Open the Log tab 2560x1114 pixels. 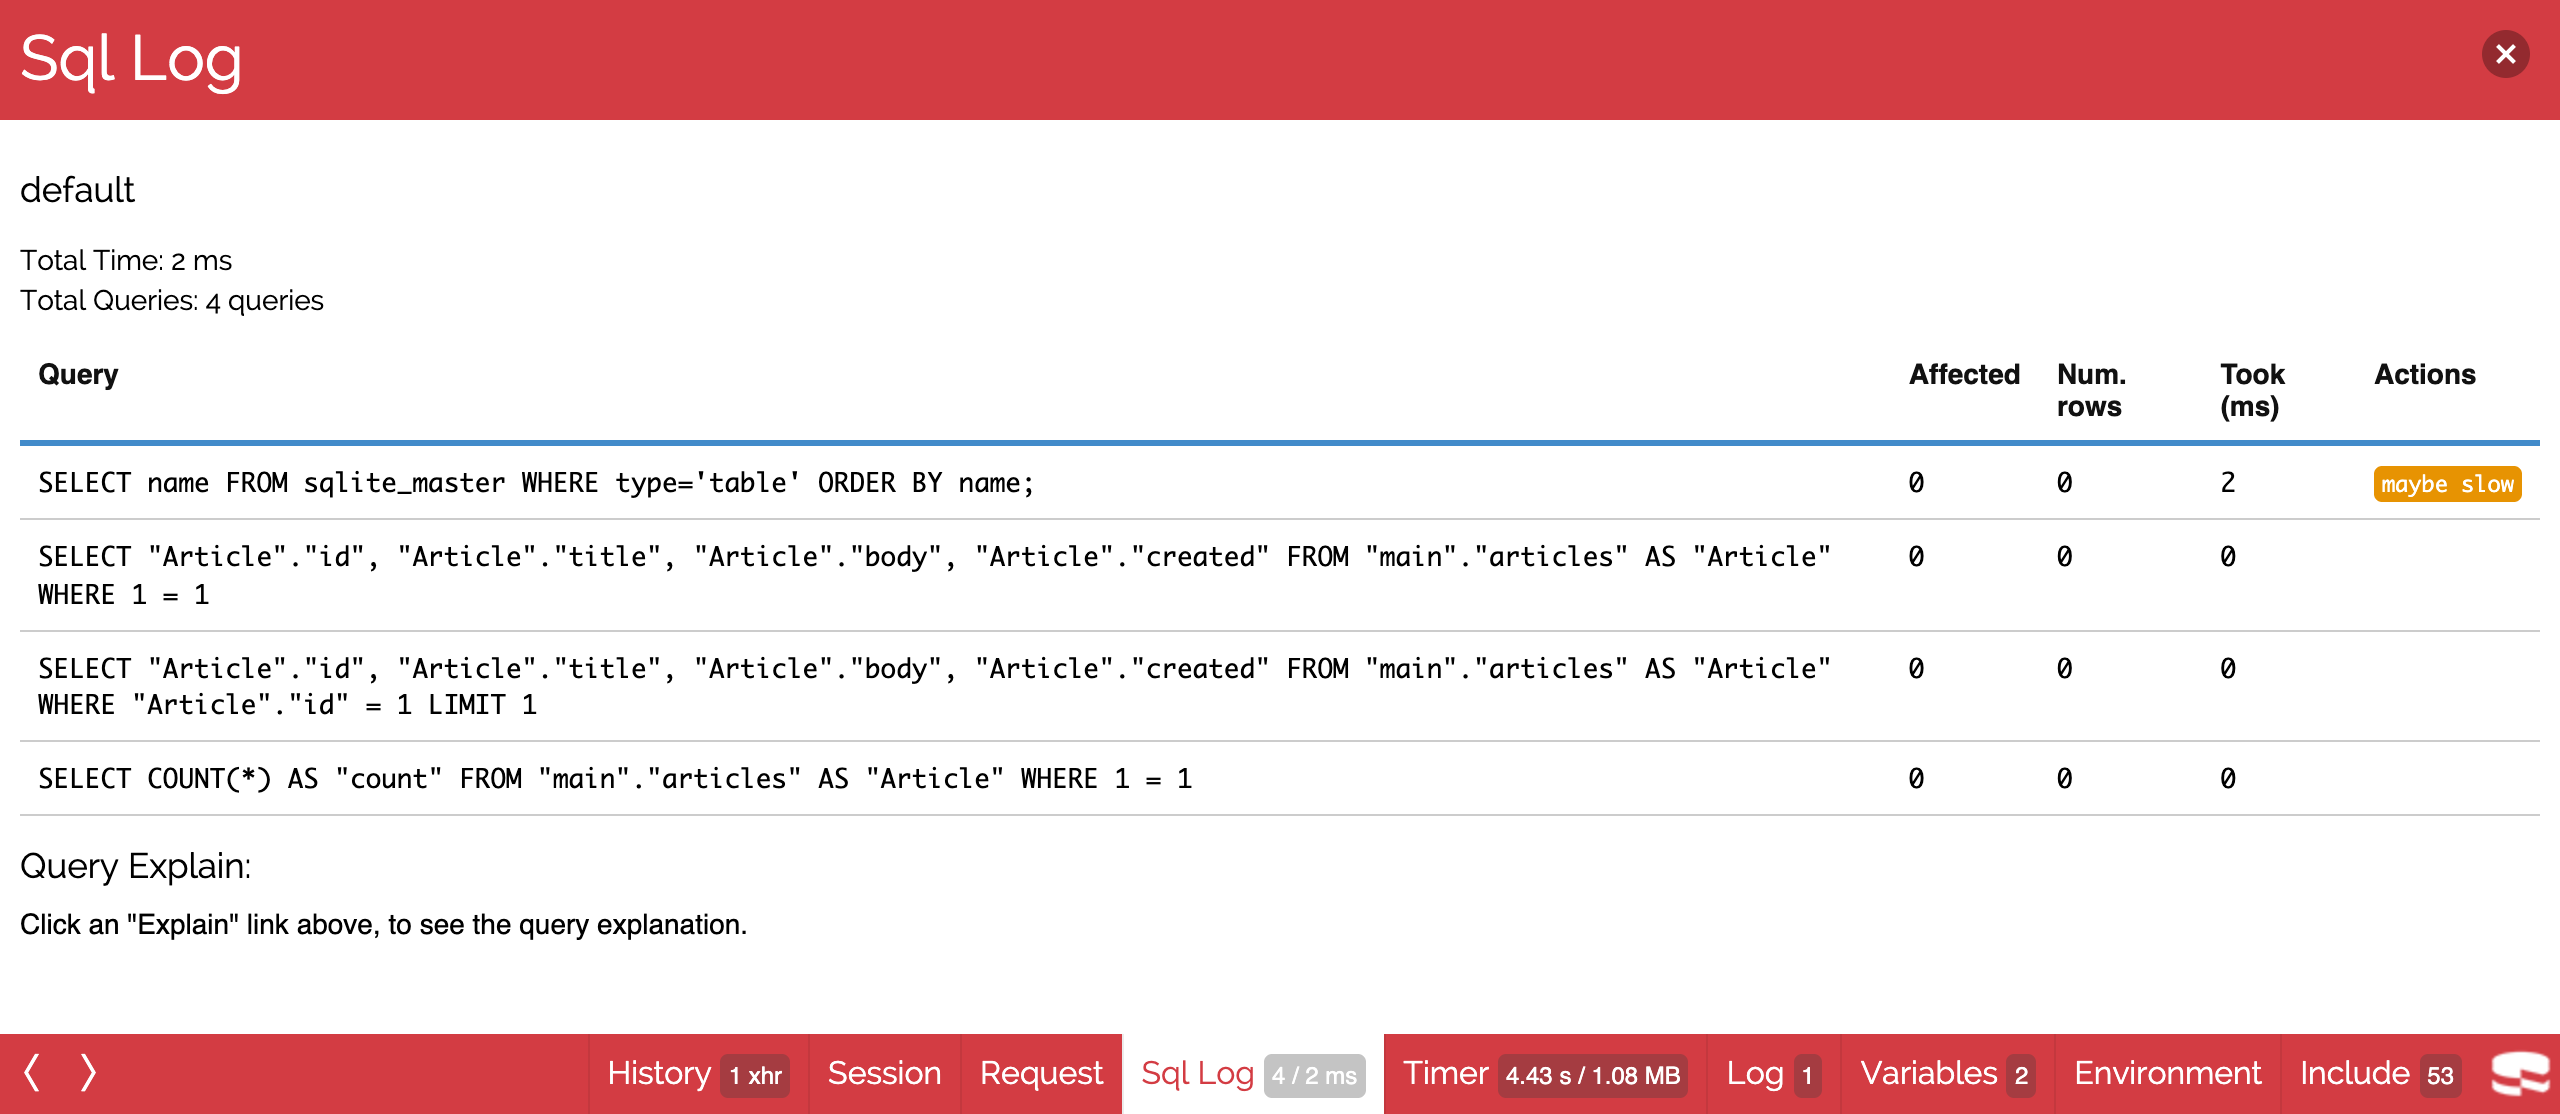tap(1773, 1074)
